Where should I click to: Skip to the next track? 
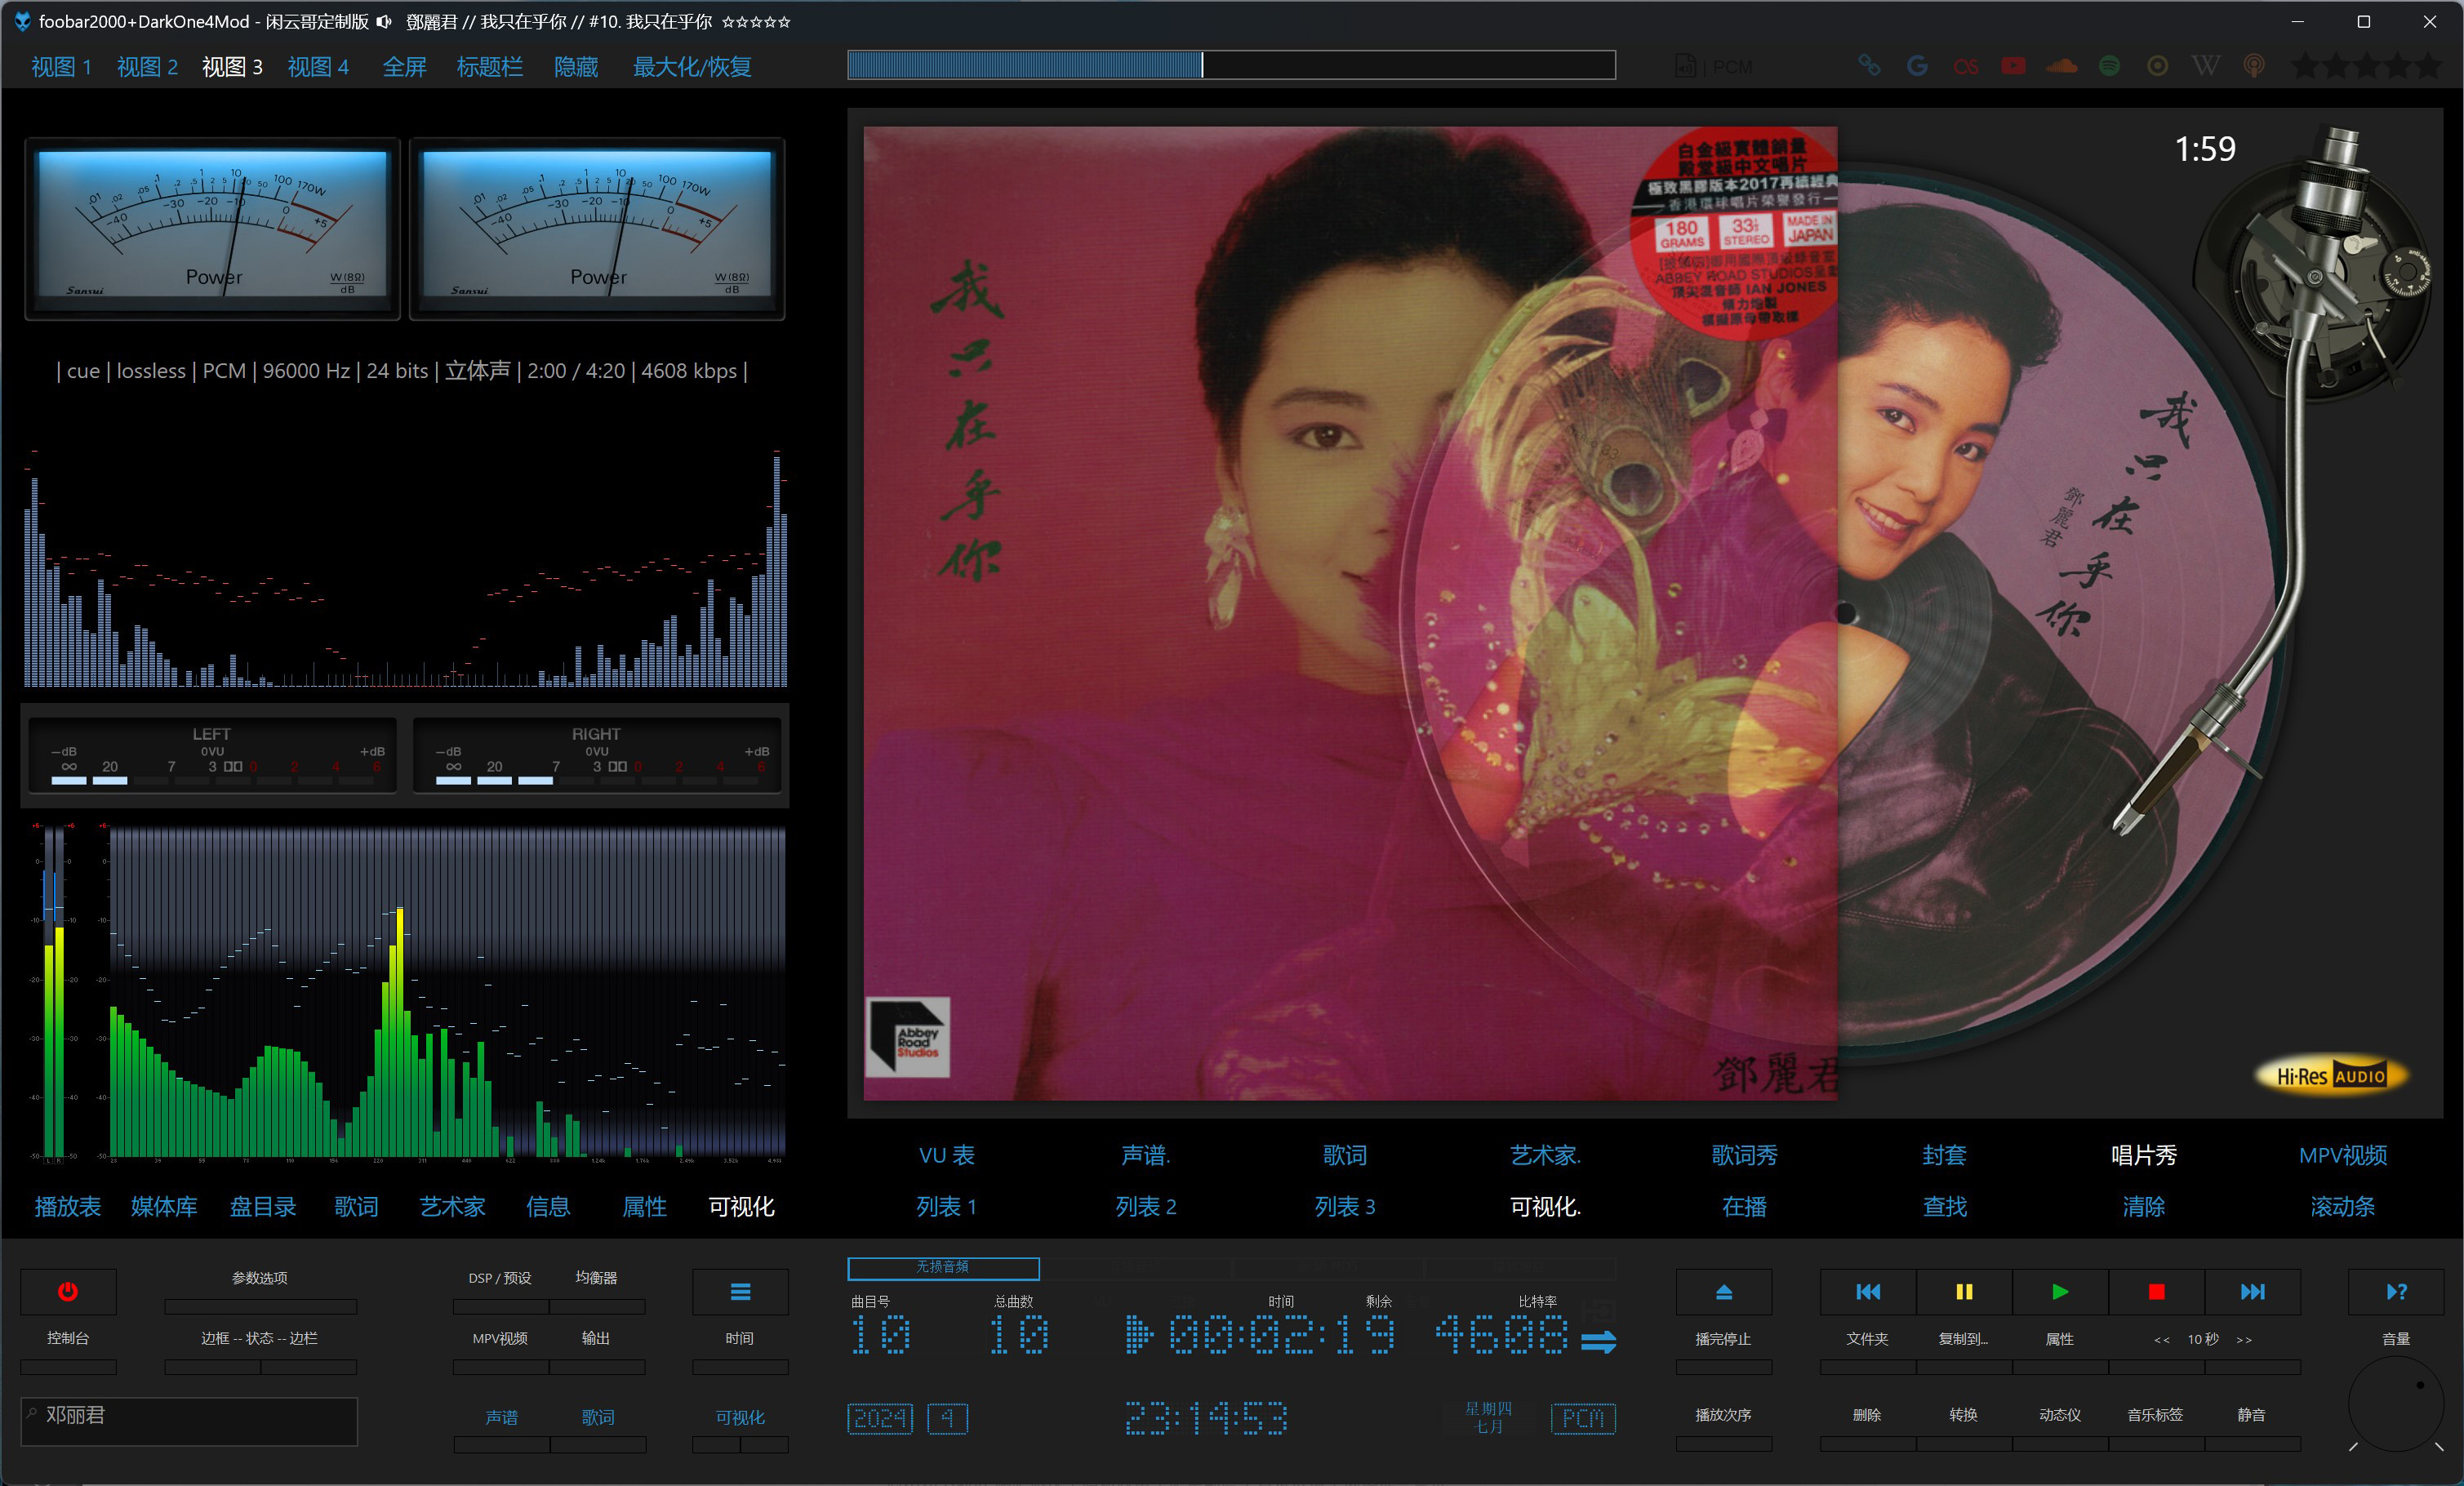coord(2252,1291)
